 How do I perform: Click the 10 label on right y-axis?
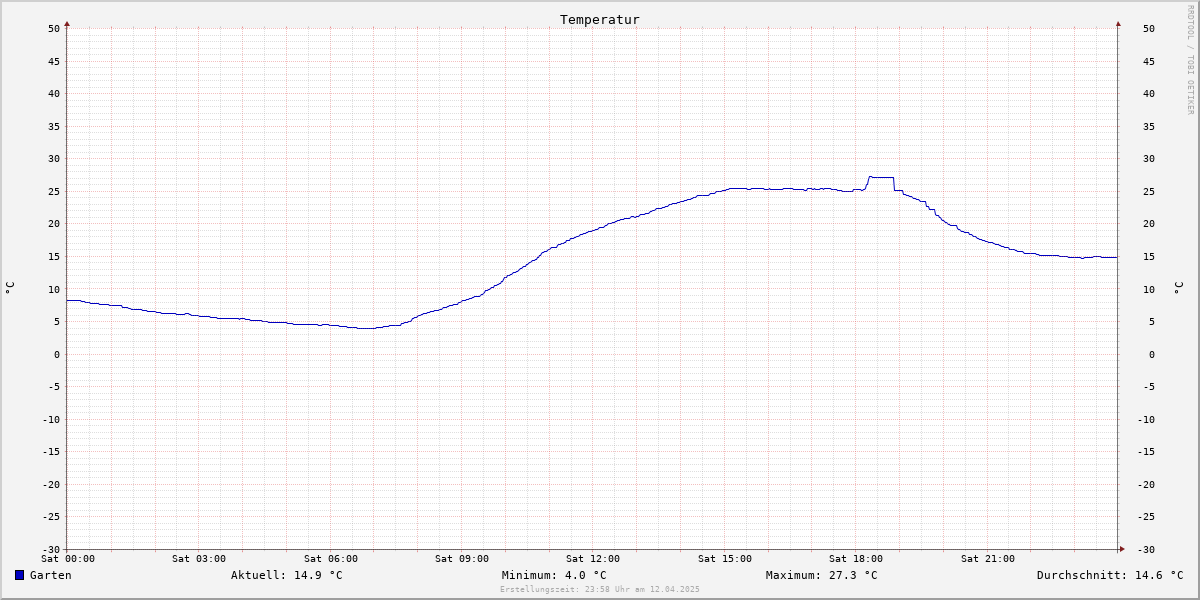[1149, 289]
